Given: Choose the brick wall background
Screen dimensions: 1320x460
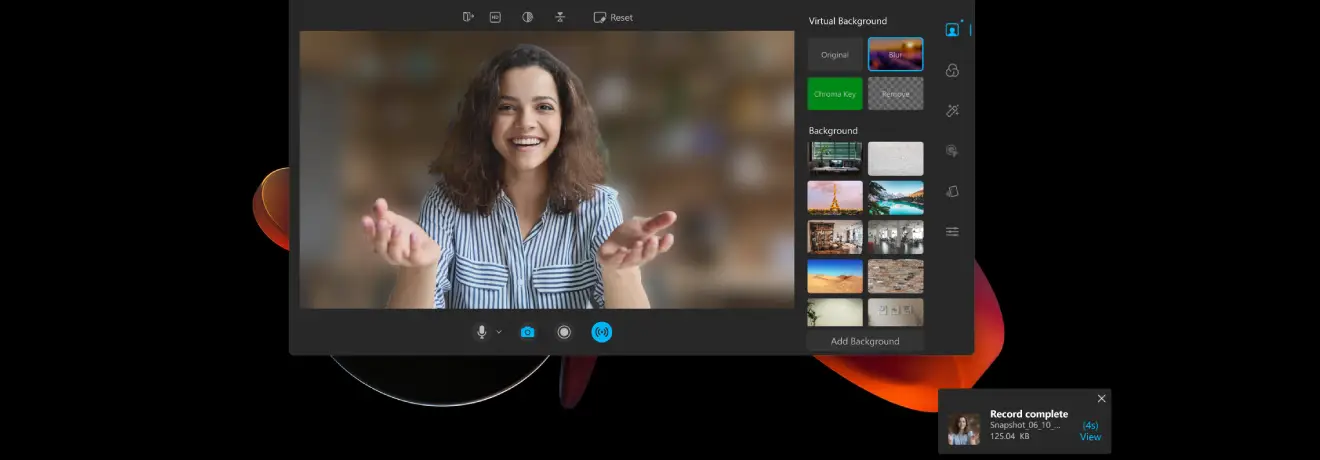Looking at the screenshot, I should (896, 276).
